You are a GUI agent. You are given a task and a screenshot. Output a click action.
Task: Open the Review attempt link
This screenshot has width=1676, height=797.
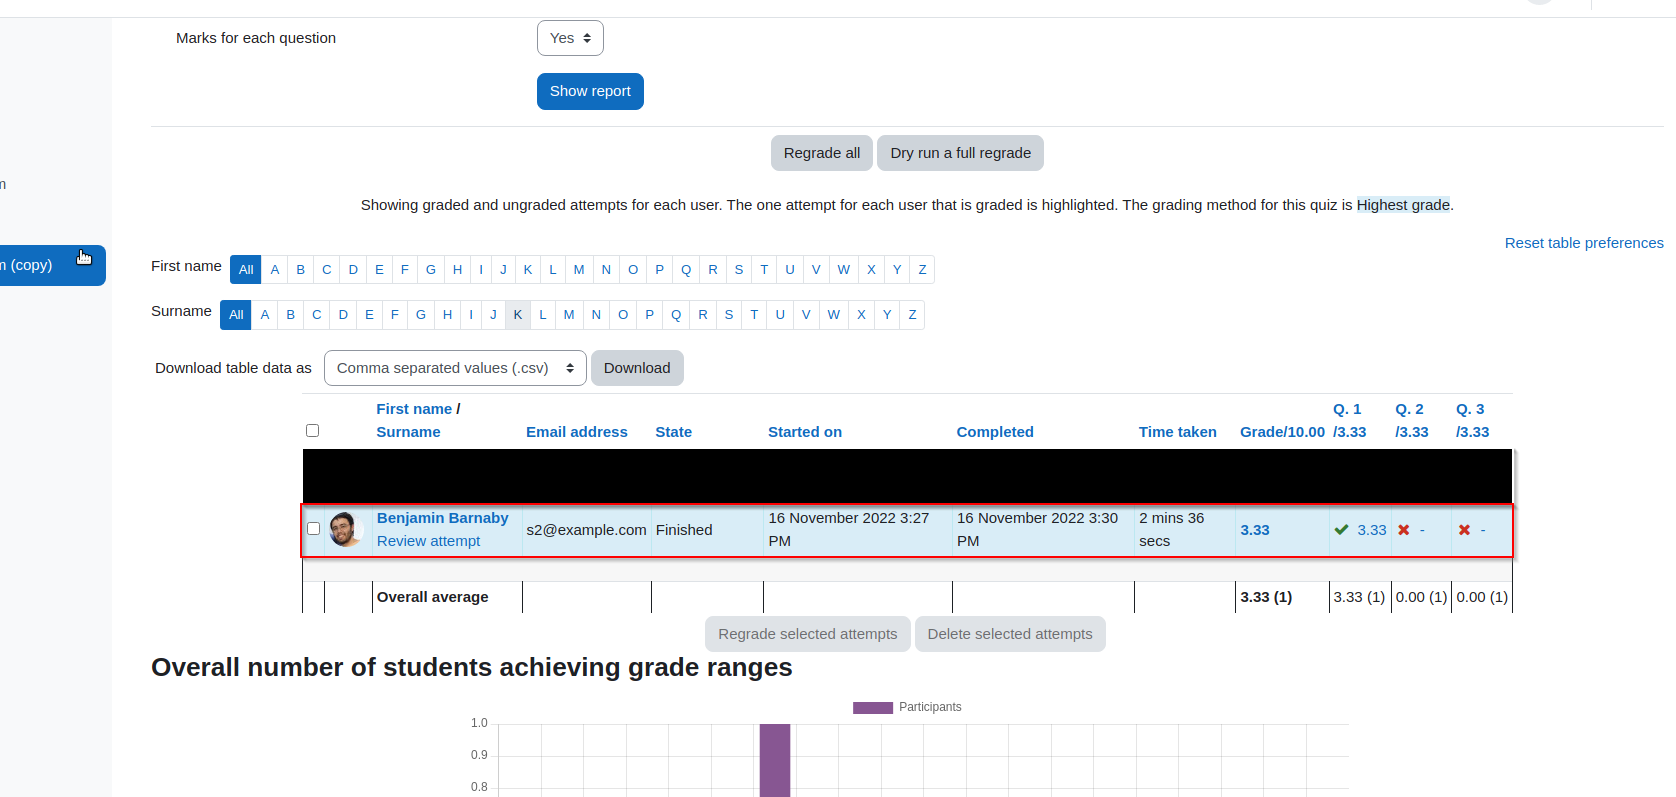(x=428, y=541)
